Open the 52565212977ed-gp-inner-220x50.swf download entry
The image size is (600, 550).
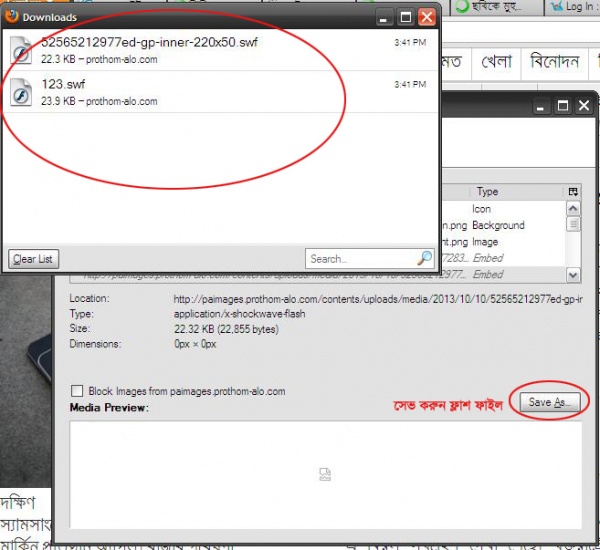click(x=220, y=50)
